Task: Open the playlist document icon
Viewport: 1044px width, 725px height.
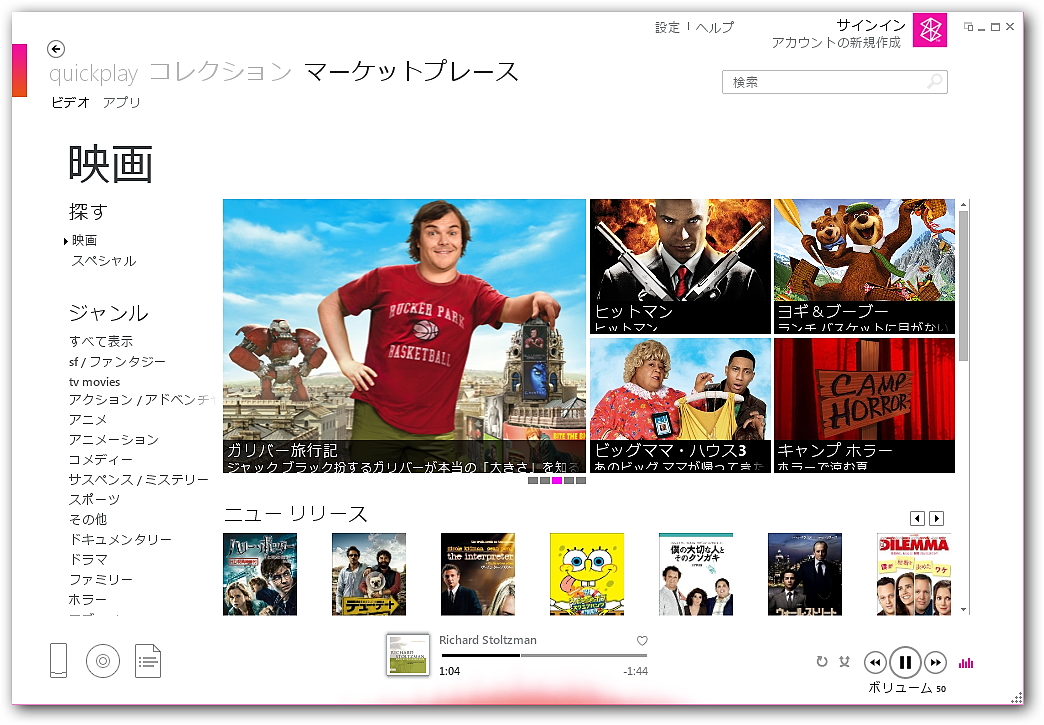Action: (x=148, y=661)
